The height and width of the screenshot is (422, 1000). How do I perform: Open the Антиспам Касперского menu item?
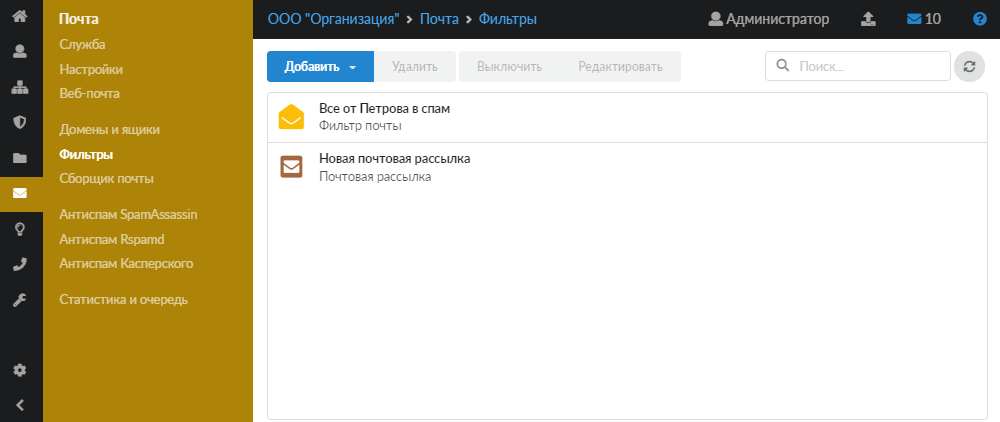126,263
